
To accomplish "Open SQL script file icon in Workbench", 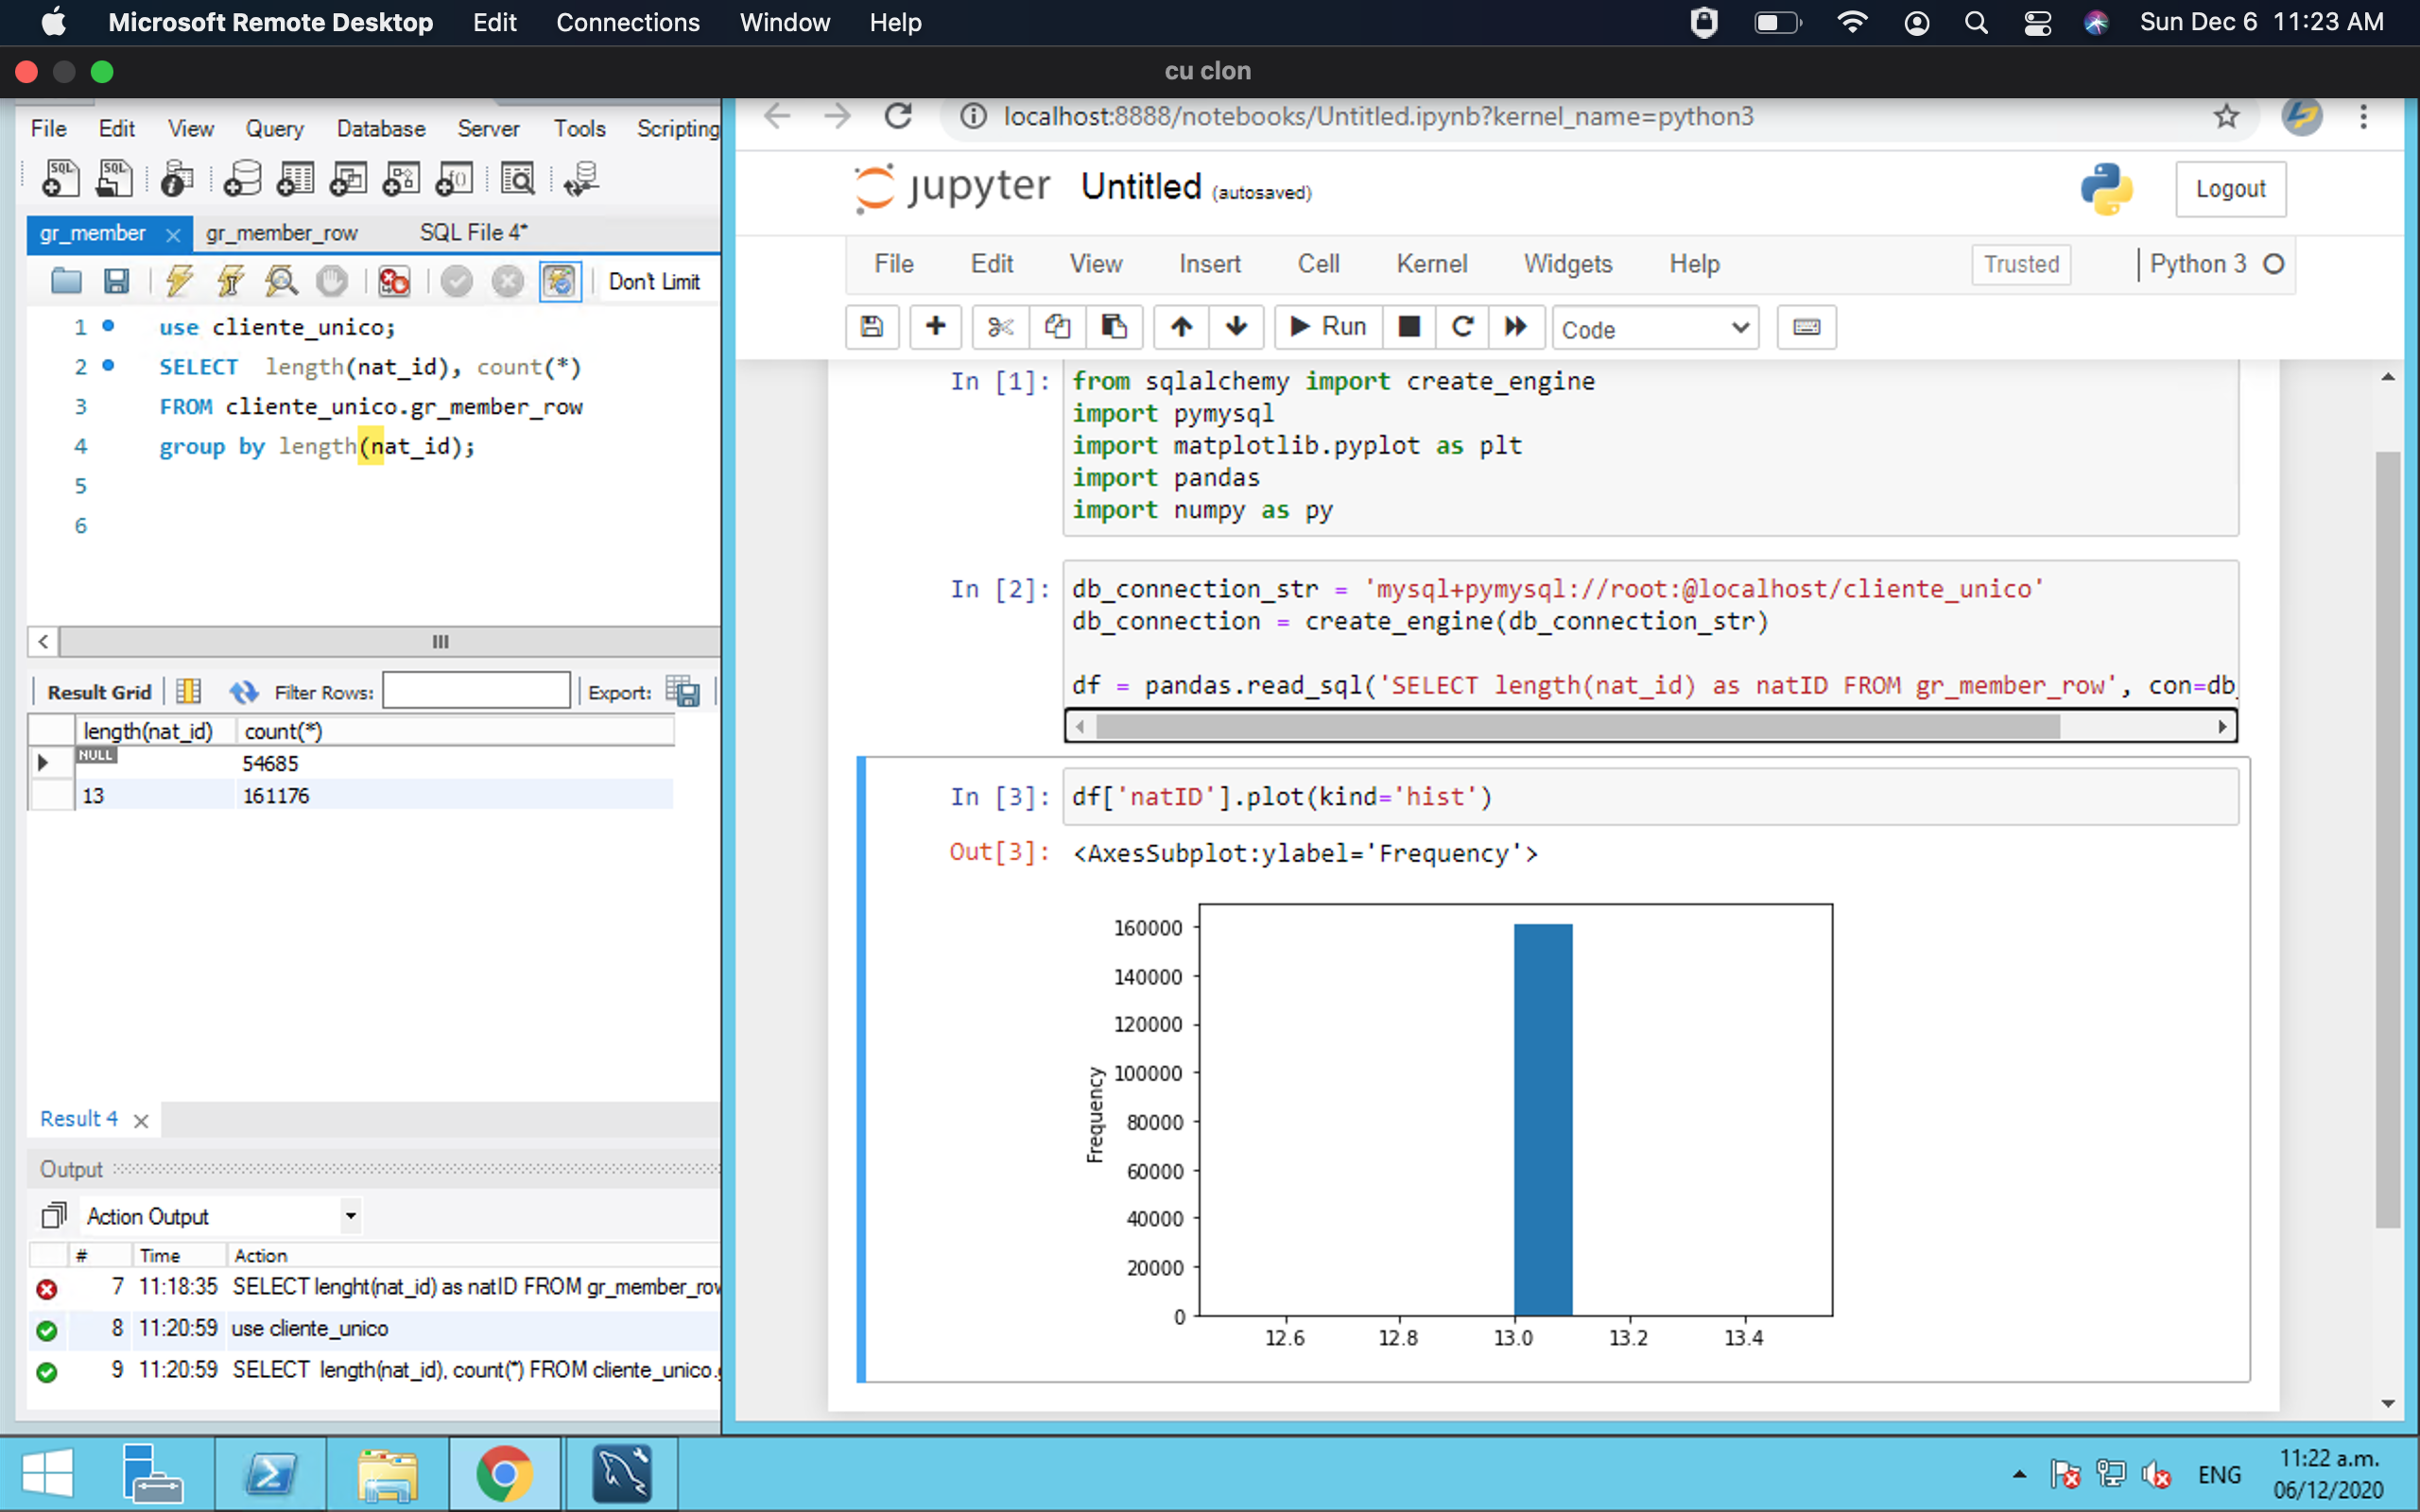I will [x=114, y=179].
